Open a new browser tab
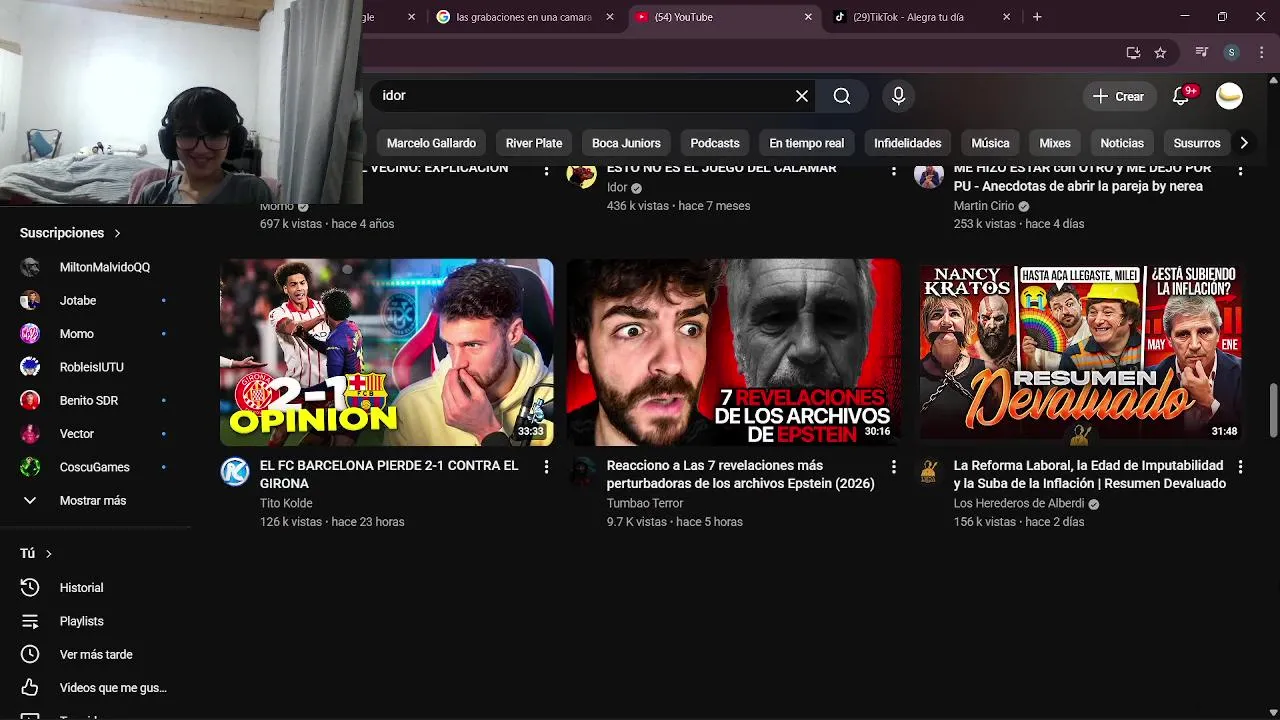 pos(1037,17)
